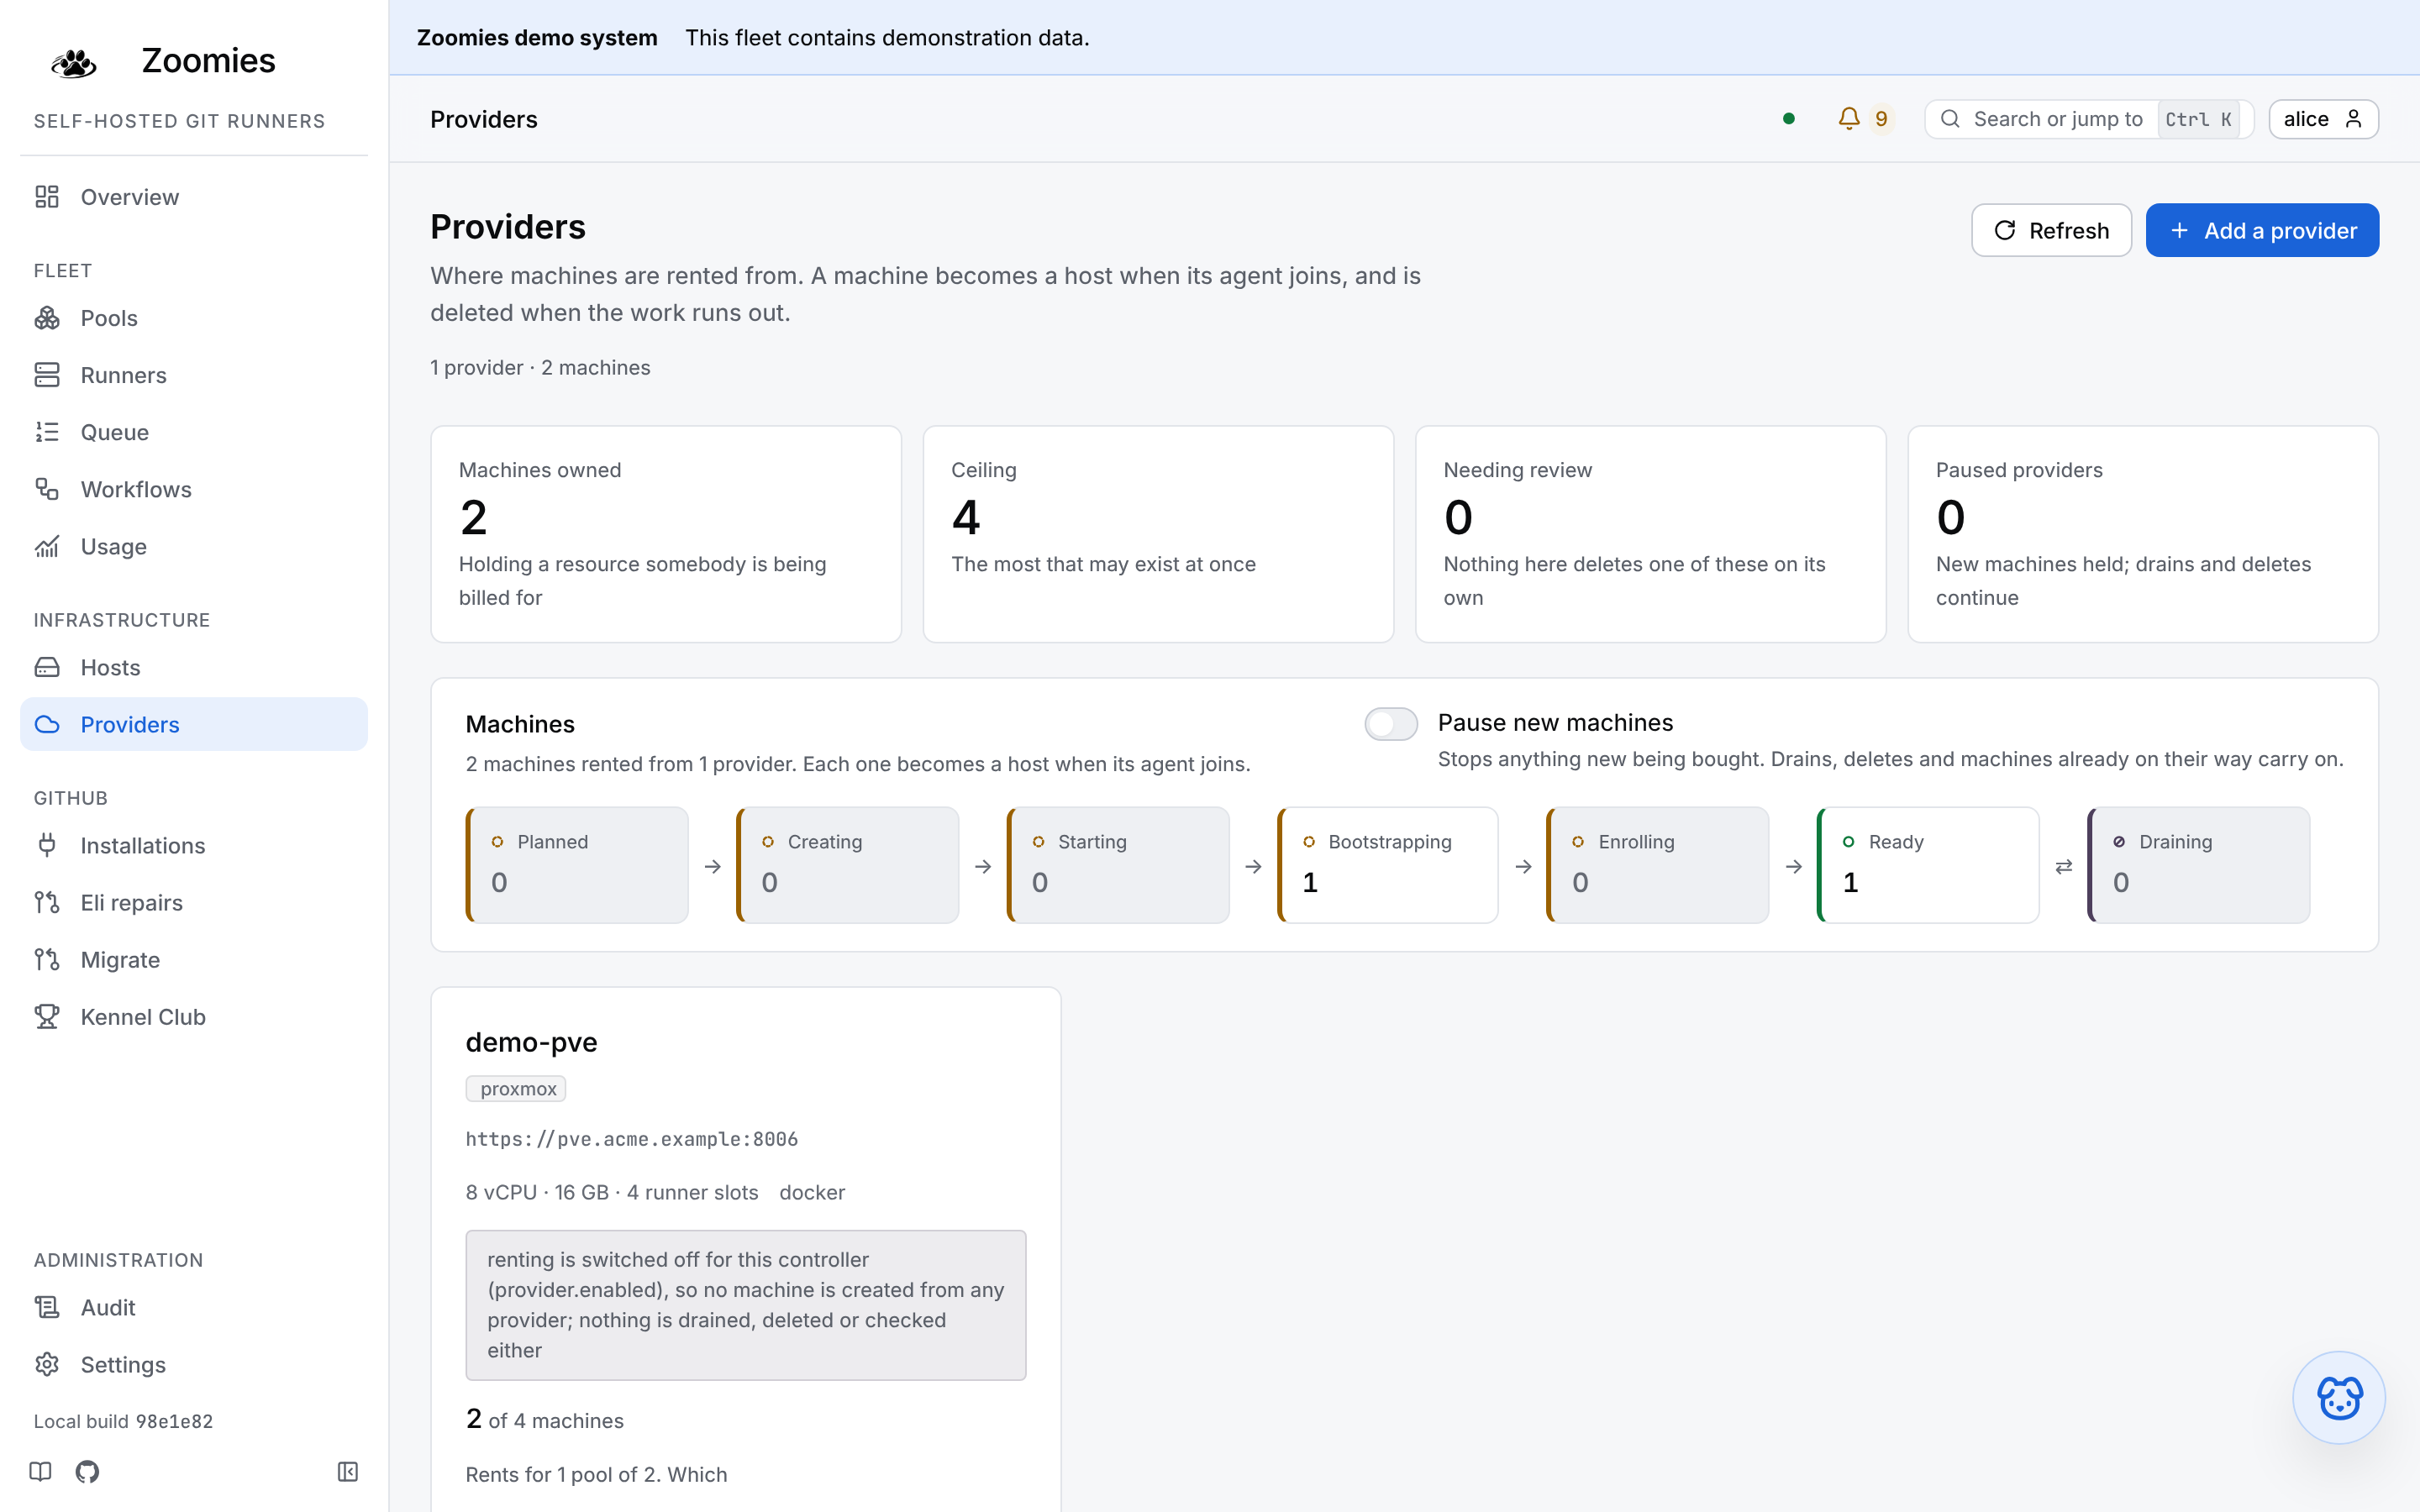Click Add a provider button
Screen dimensions: 2420x1512
(x=2262, y=230)
